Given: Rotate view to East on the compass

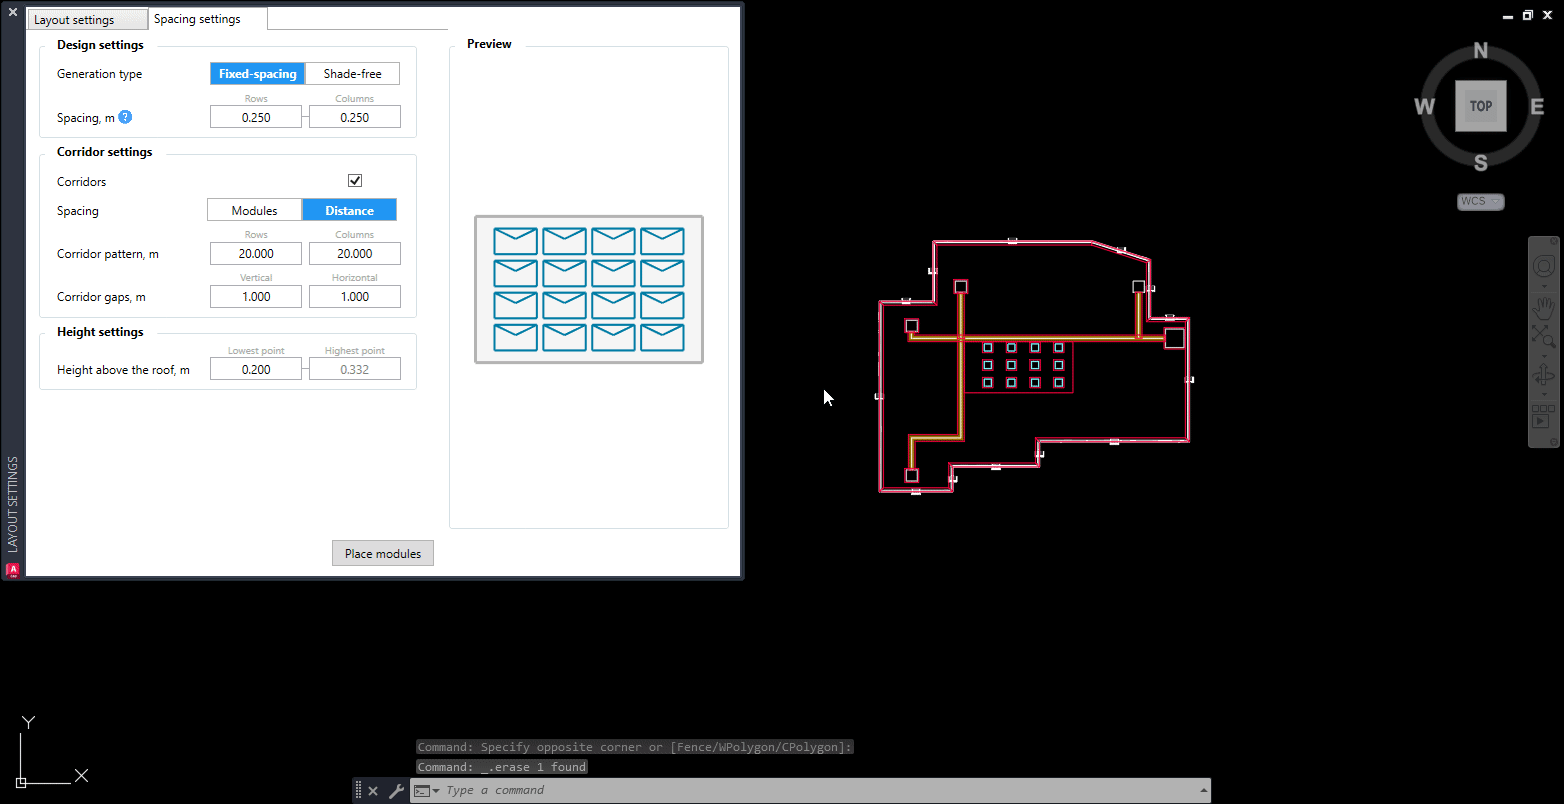Looking at the screenshot, I should [1537, 107].
